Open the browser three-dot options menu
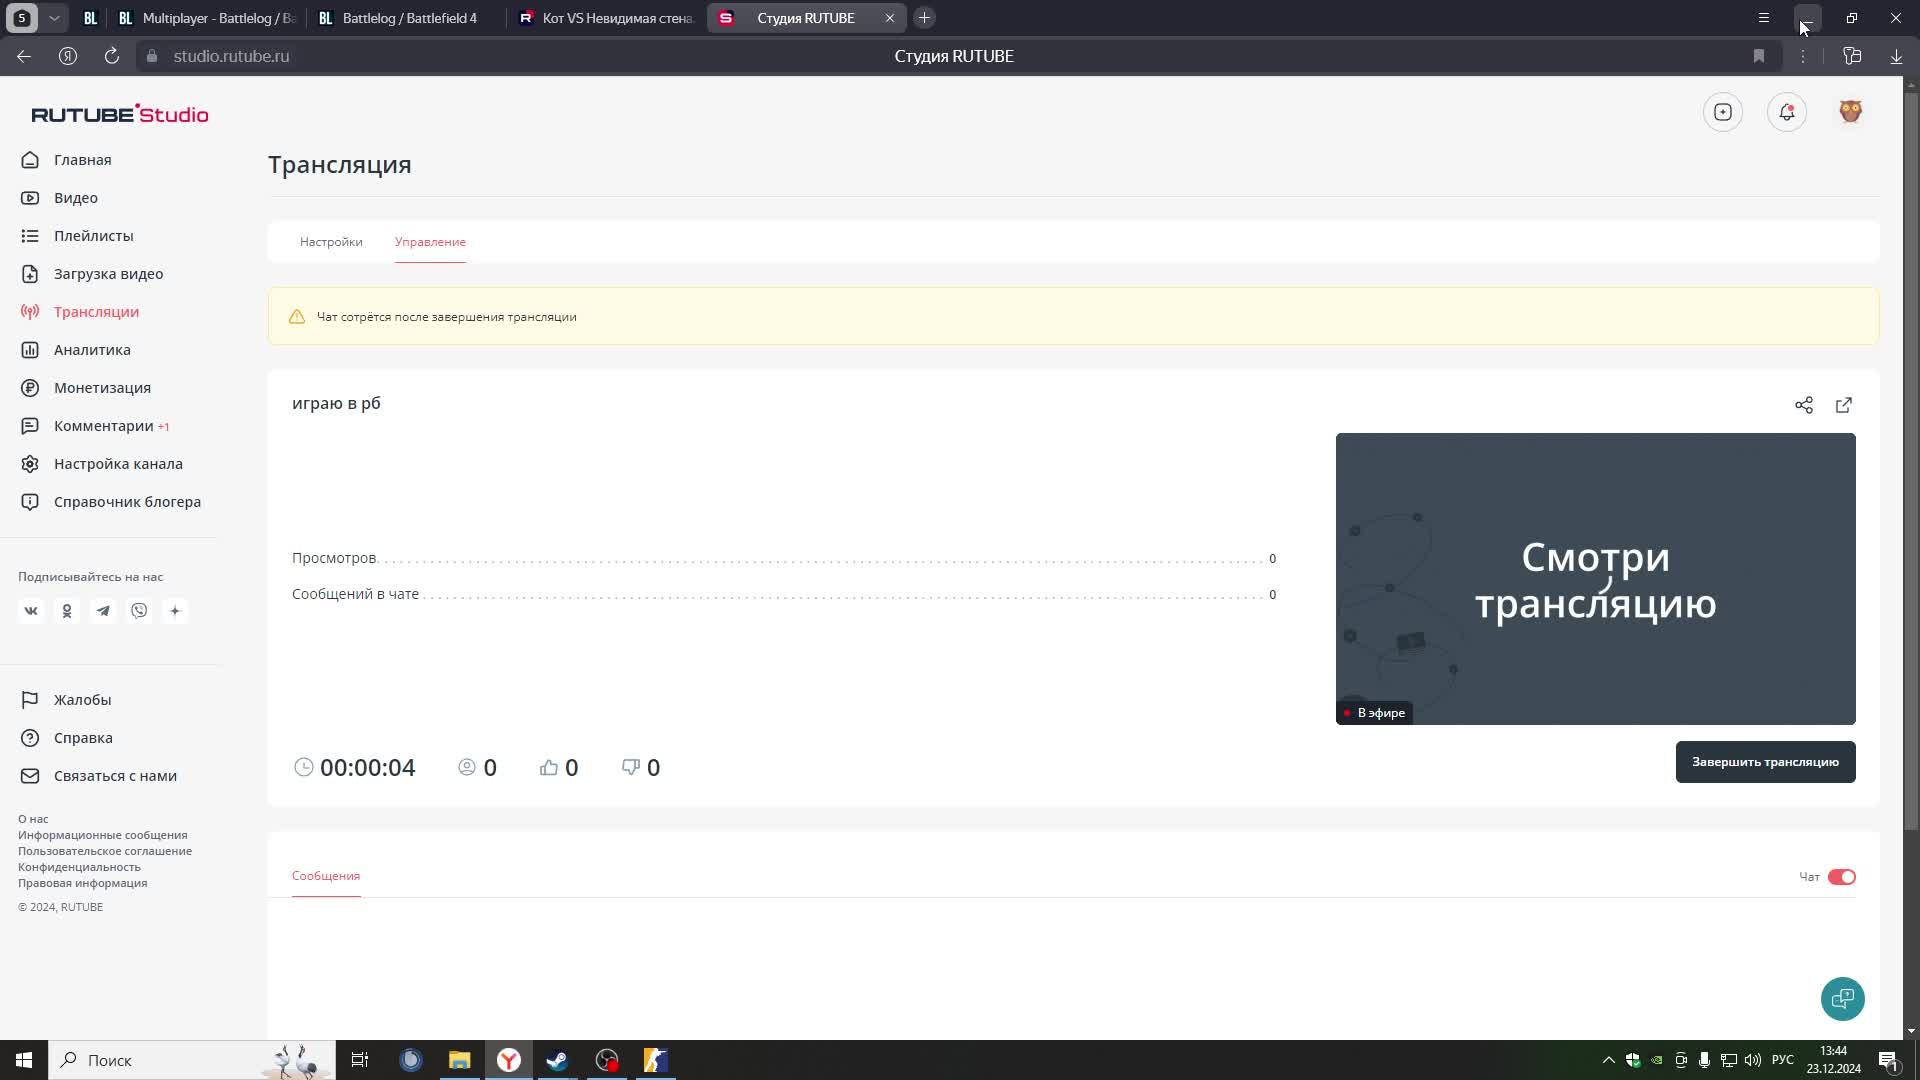 point(1803,56)
